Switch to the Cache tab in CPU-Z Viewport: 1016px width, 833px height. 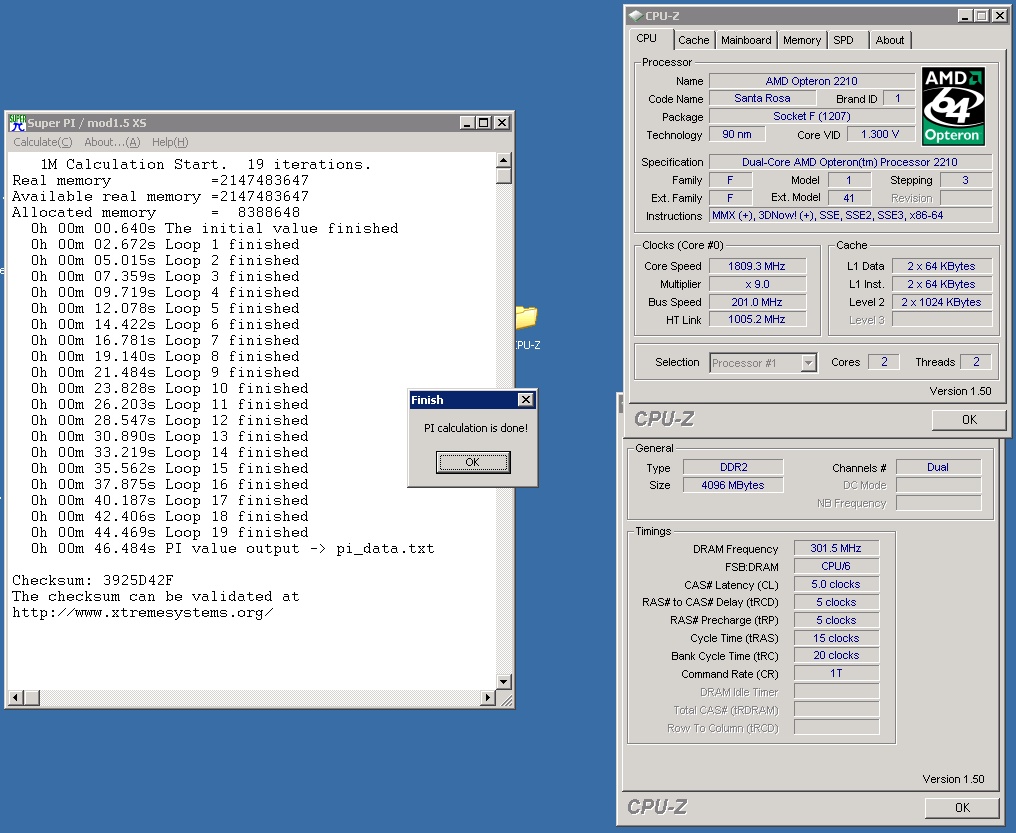[x=693, y=40]
